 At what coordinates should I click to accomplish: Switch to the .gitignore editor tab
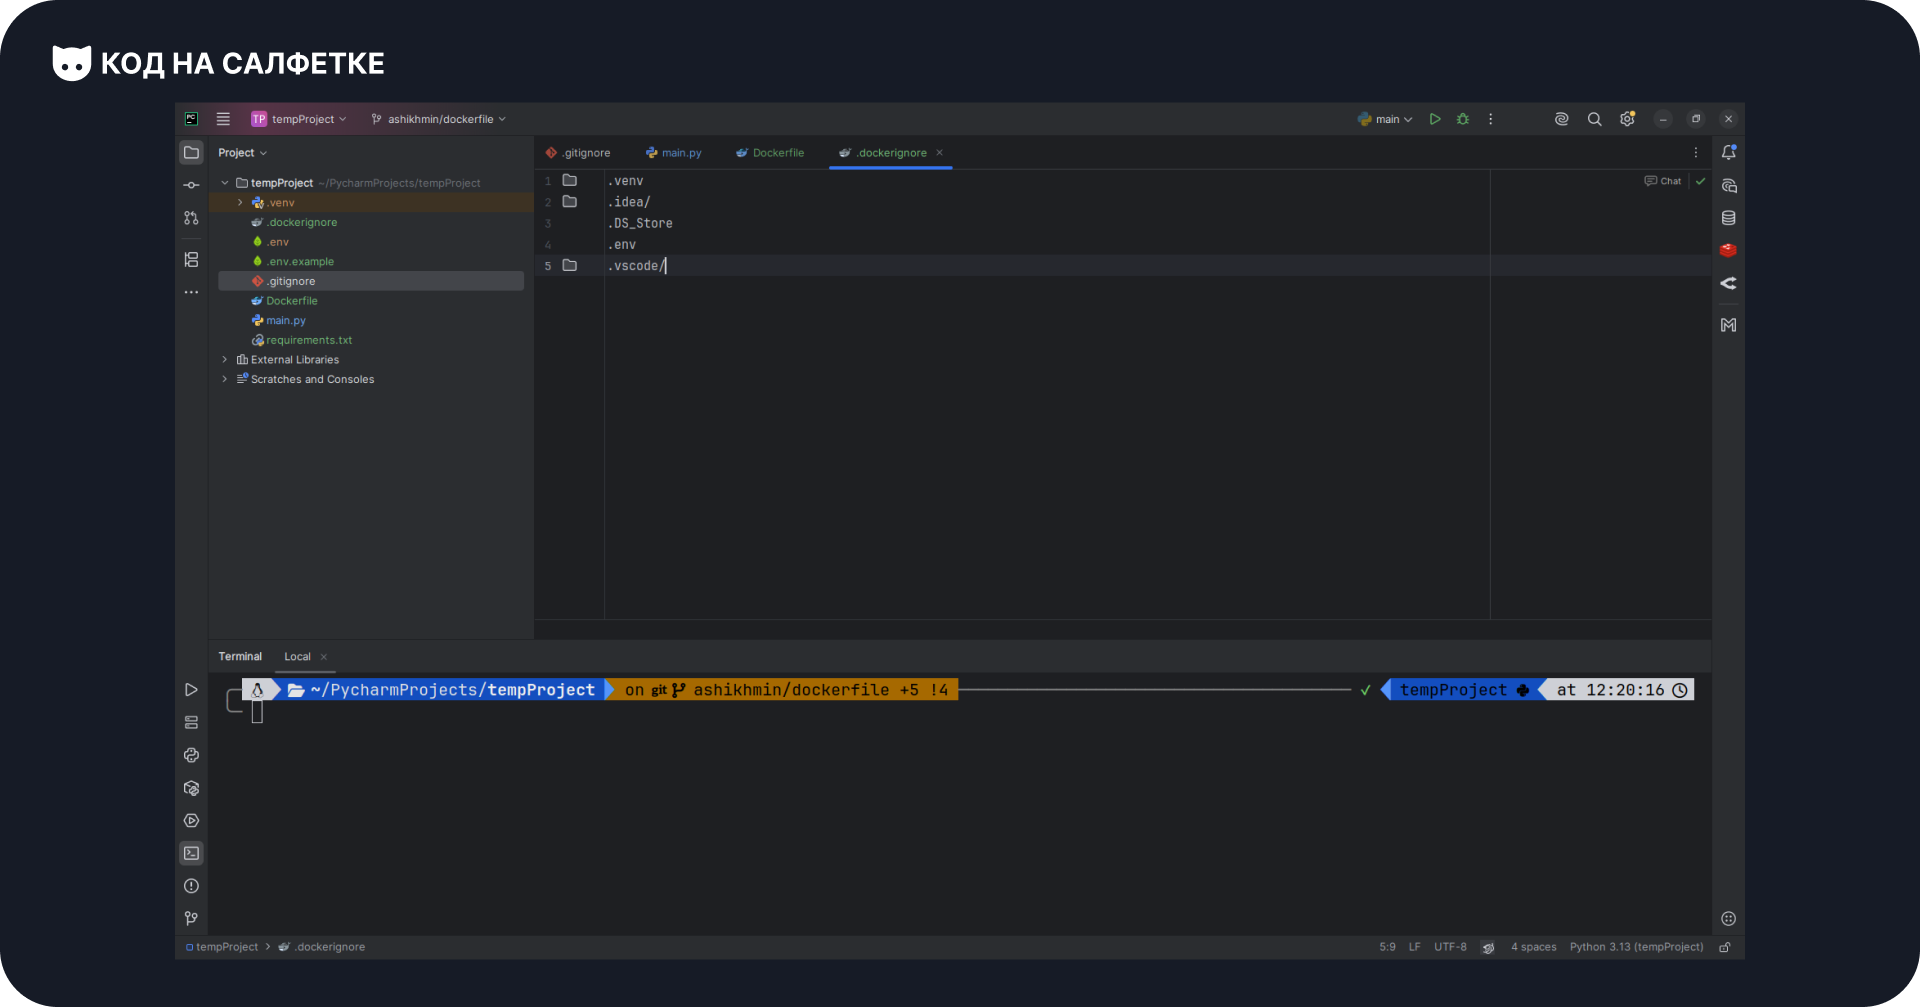[578, 153]
